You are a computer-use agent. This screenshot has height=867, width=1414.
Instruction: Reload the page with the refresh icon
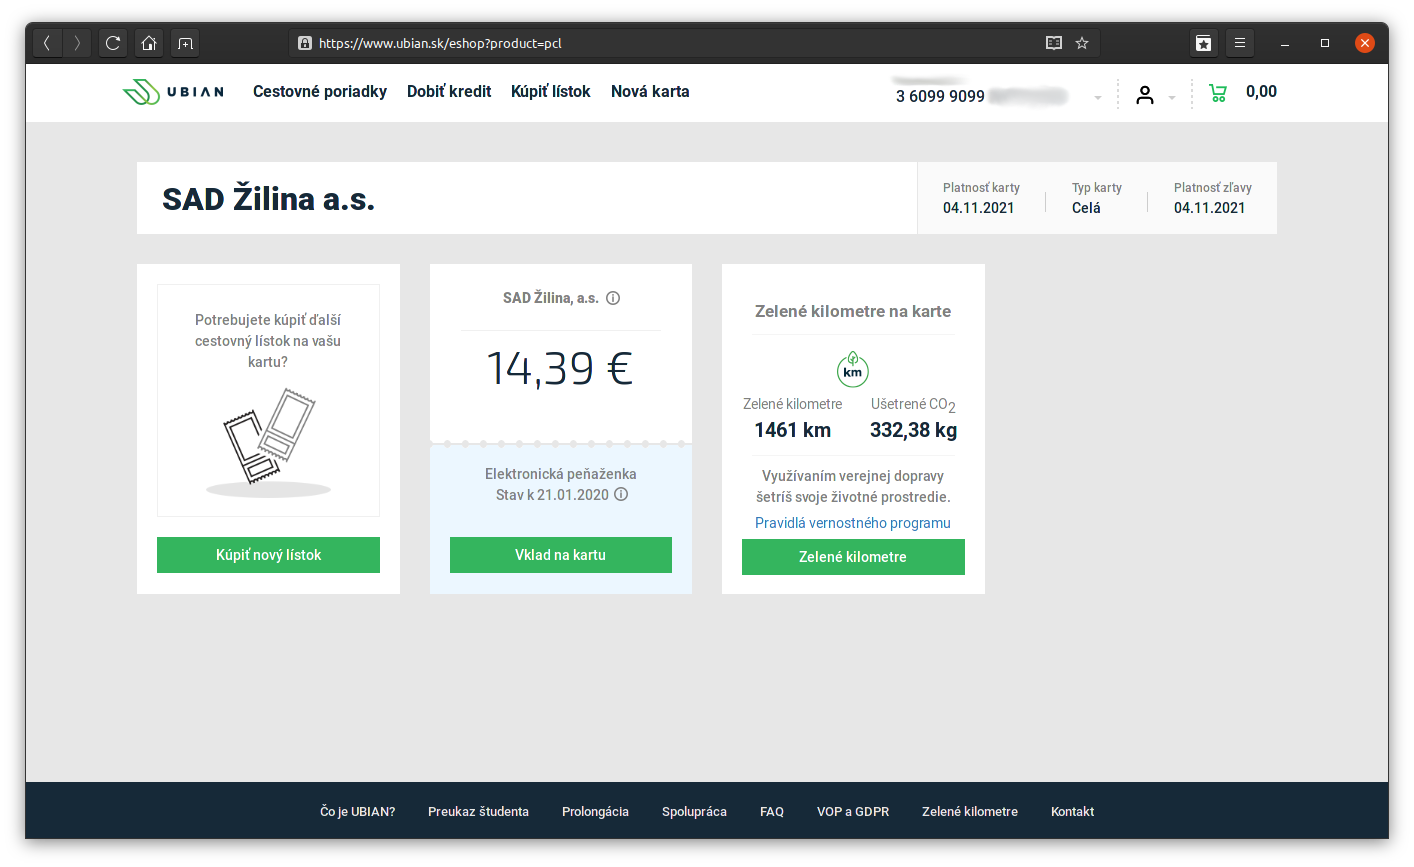click(113, 43)
